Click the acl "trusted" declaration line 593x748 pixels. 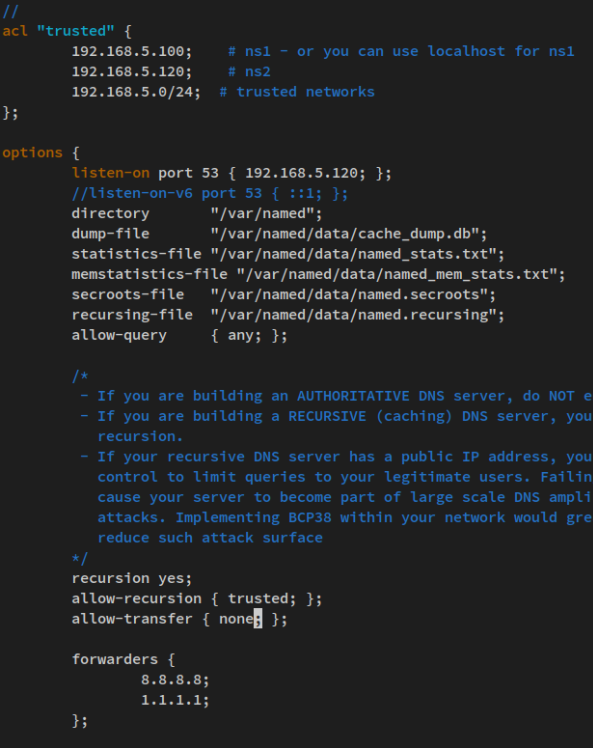[x=67, y=31]
